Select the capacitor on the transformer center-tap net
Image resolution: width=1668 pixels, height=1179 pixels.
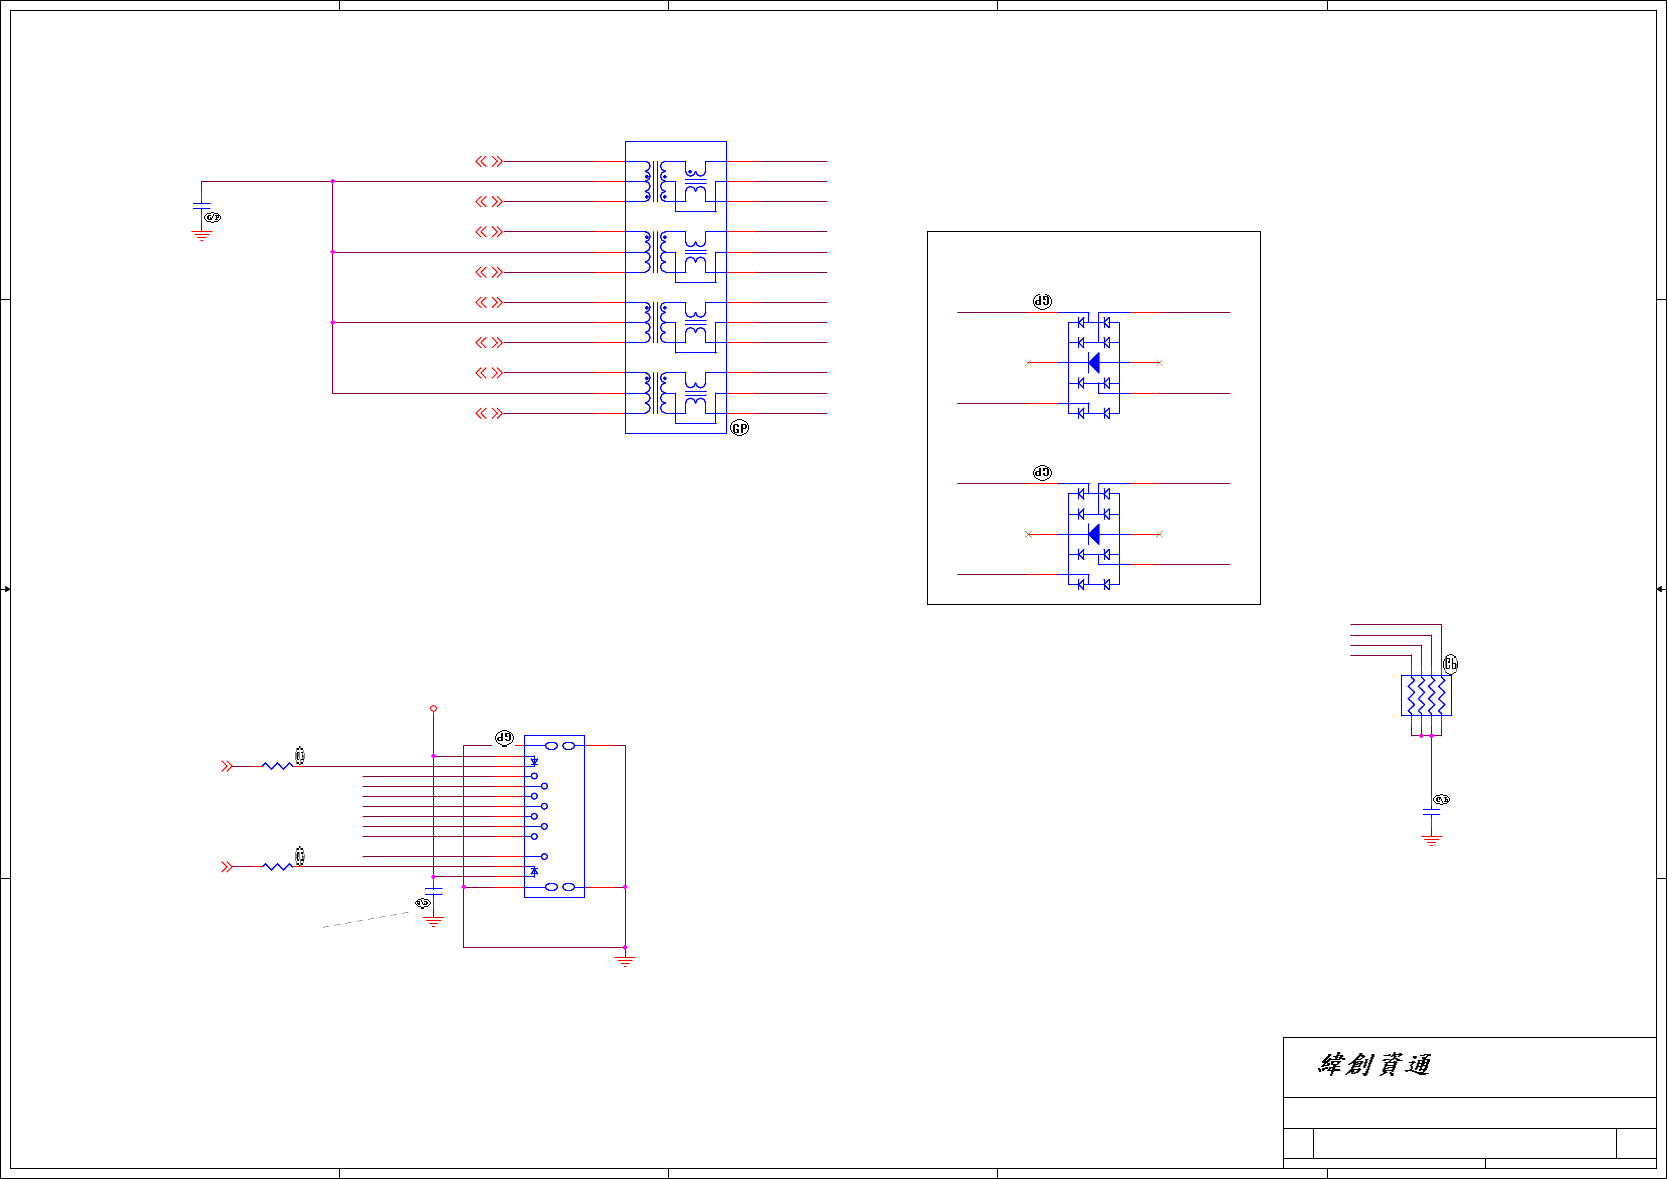pyautogui.click(x=202, y=206)
